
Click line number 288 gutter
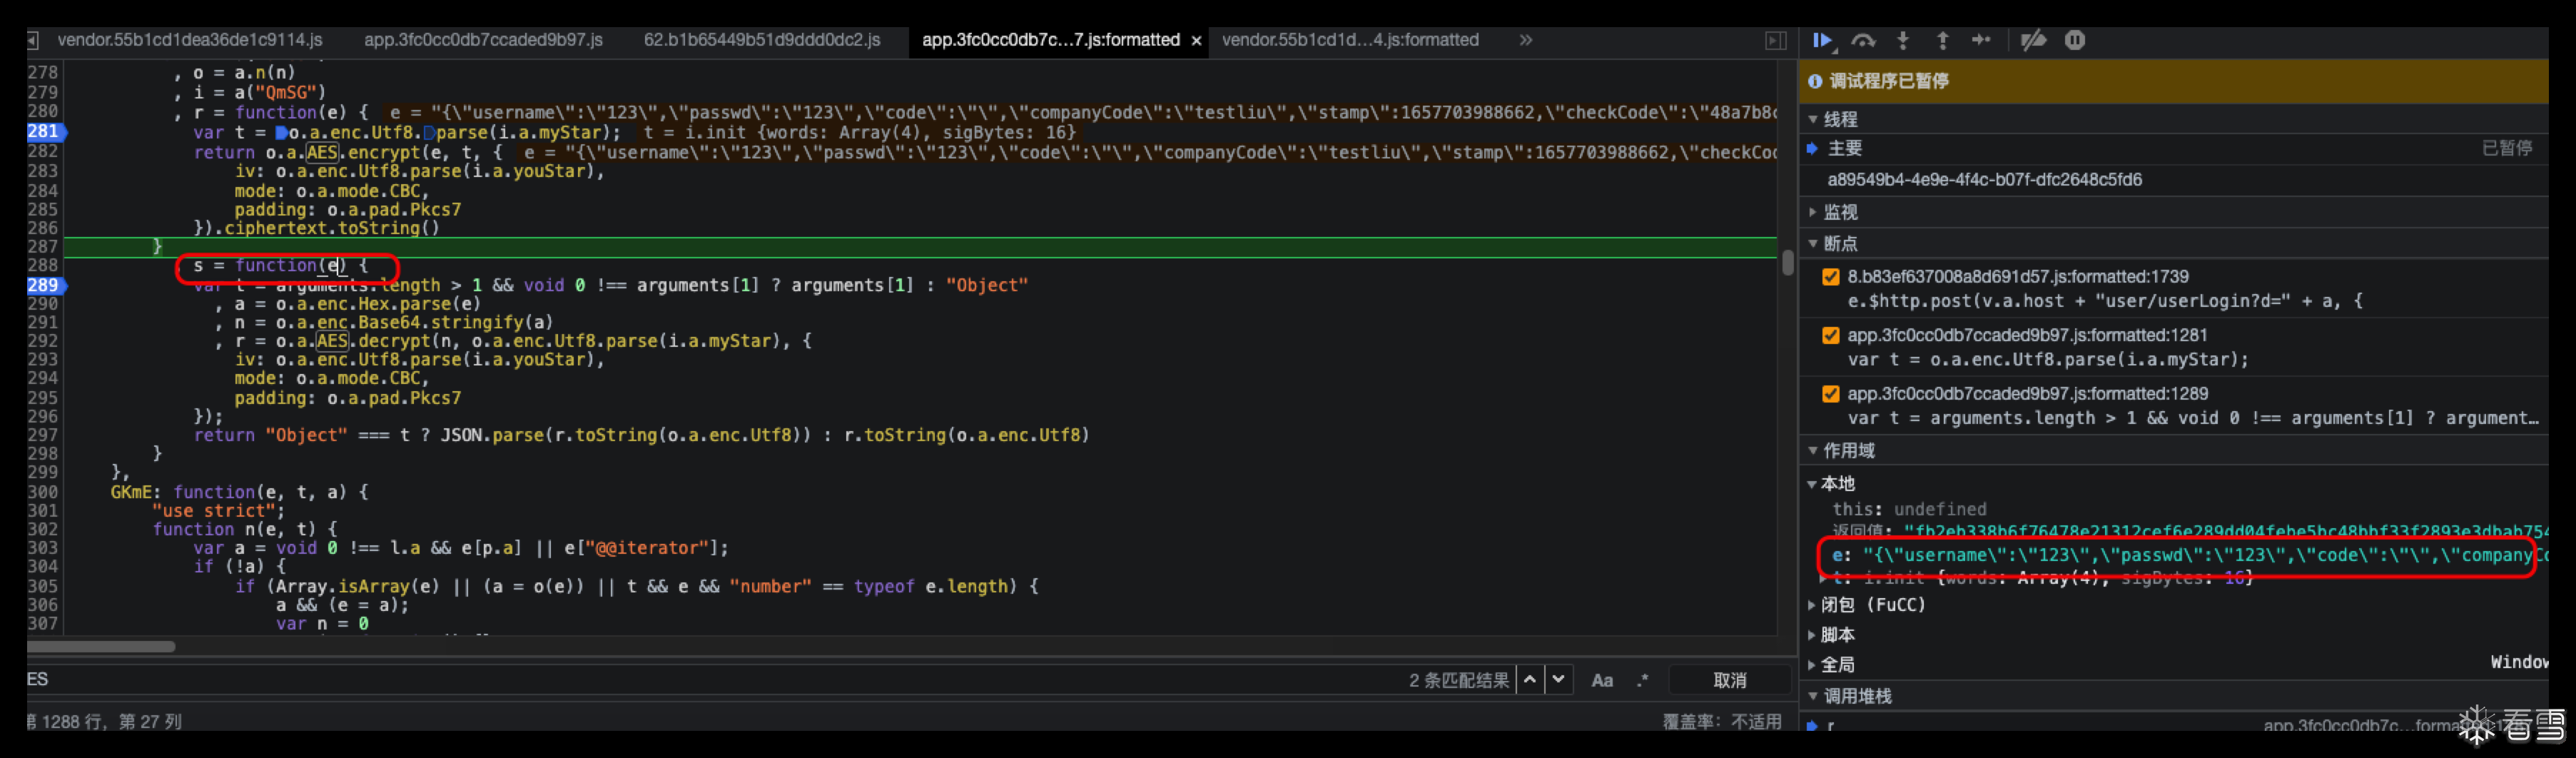[x=43, y=266]
